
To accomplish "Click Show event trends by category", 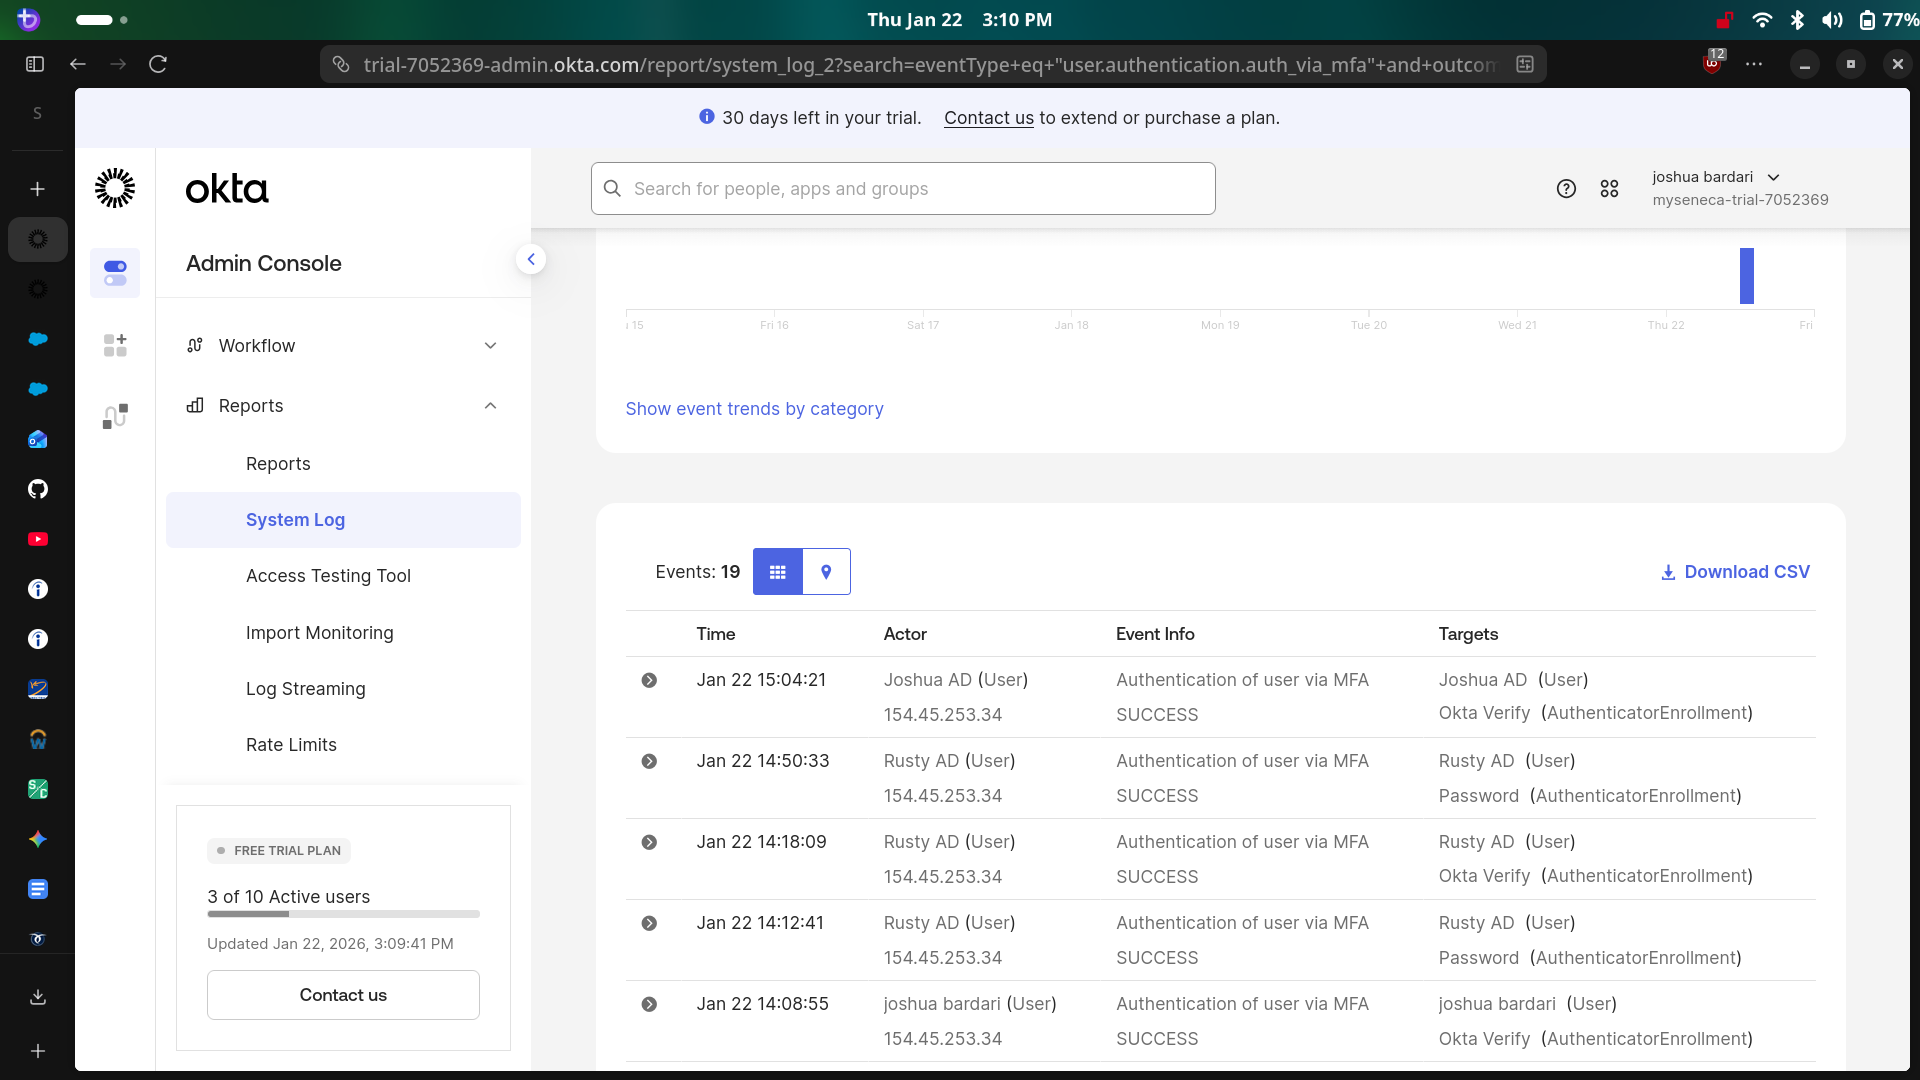I will pos(754,409).
